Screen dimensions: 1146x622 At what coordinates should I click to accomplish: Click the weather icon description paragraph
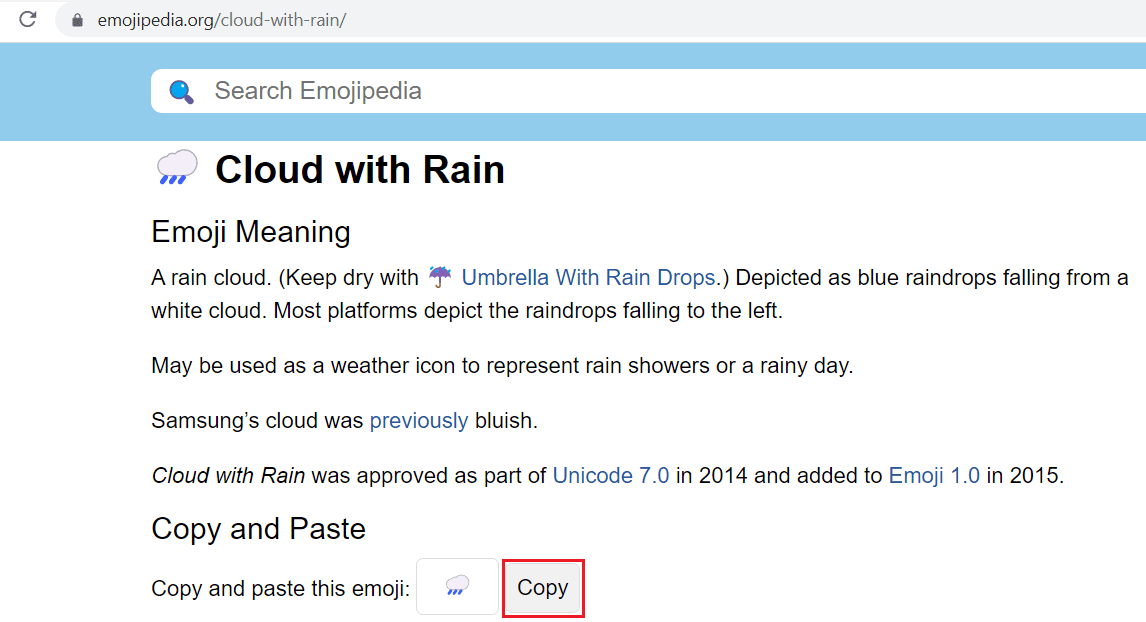[501, 365]
